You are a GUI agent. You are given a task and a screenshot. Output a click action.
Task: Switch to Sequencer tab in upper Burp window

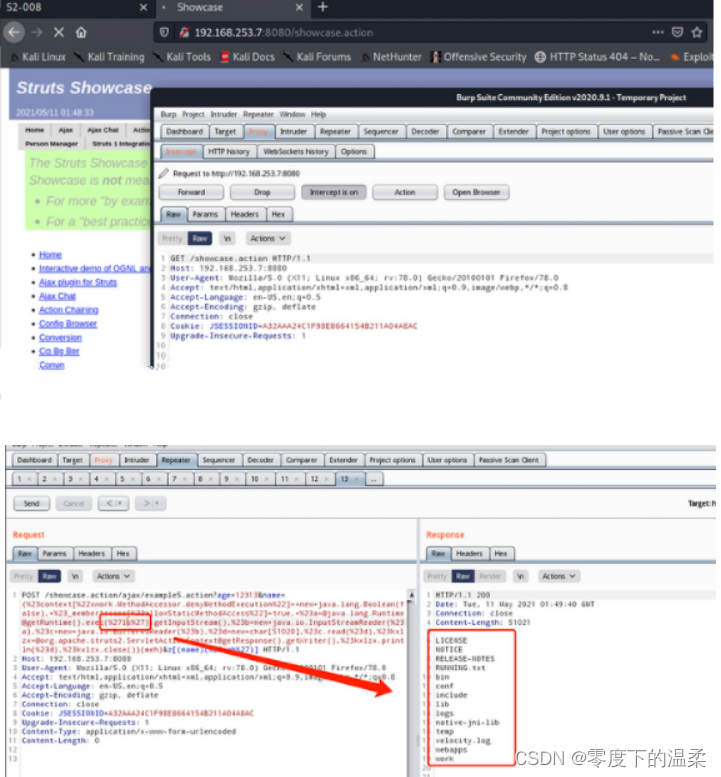(x=381, y=132)
